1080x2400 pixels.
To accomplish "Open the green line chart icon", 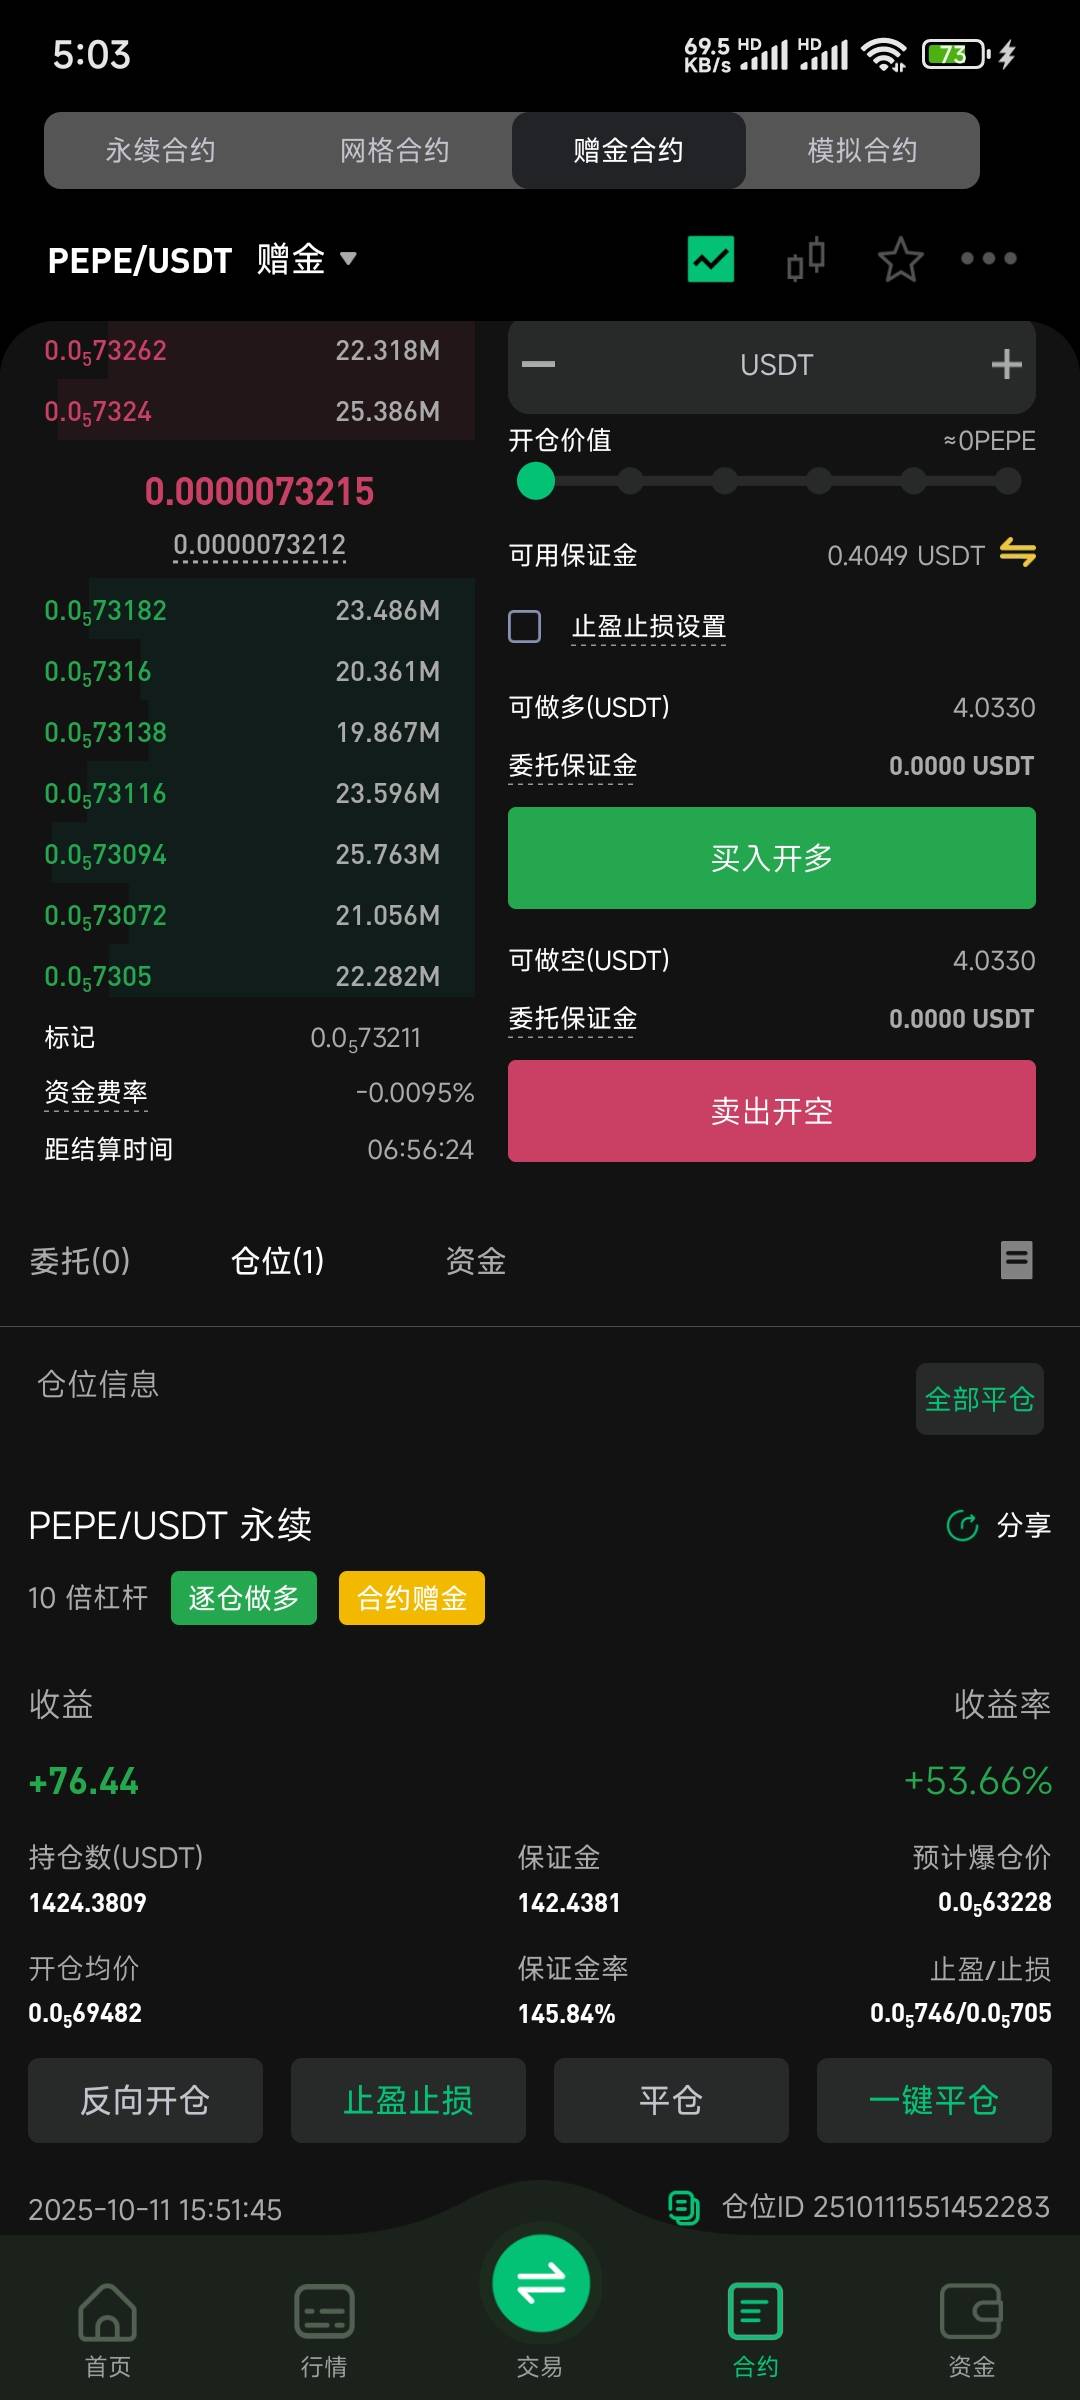I will click(711, 259).
